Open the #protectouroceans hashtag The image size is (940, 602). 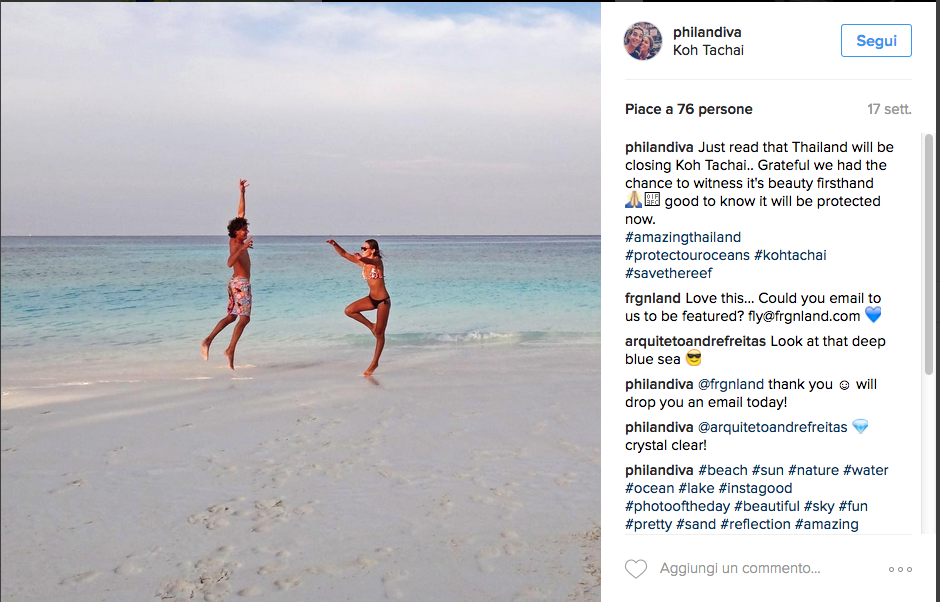tap(687, 255)
